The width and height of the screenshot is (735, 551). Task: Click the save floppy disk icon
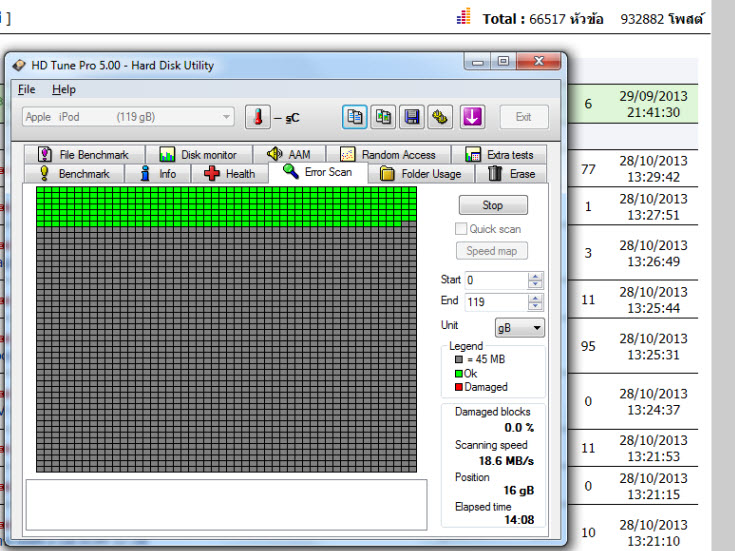tap(411, 117)
